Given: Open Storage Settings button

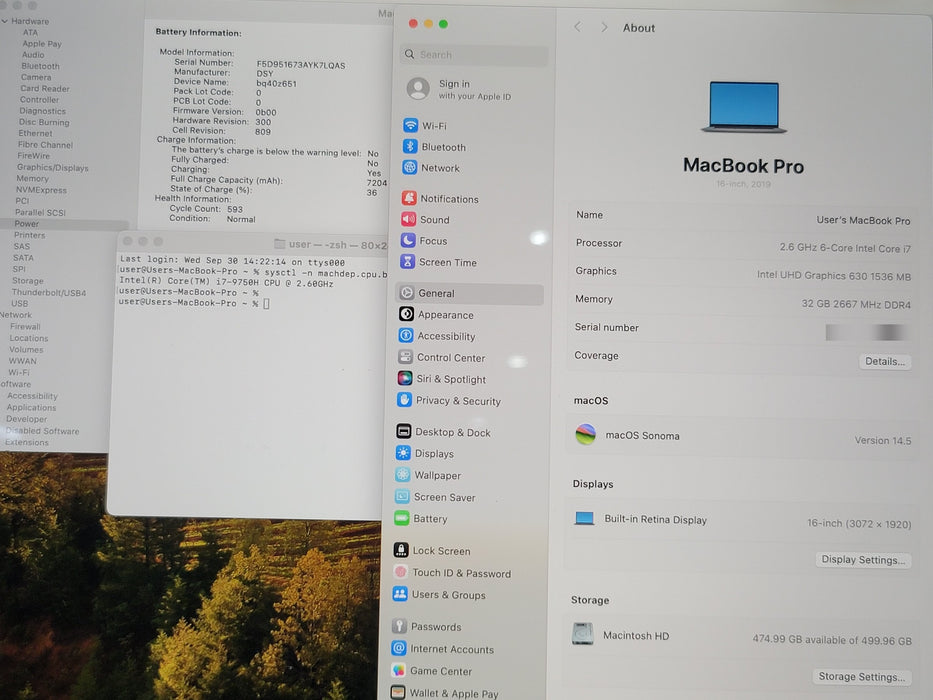Looking at the screenshot, I should [x=861, y=677].
